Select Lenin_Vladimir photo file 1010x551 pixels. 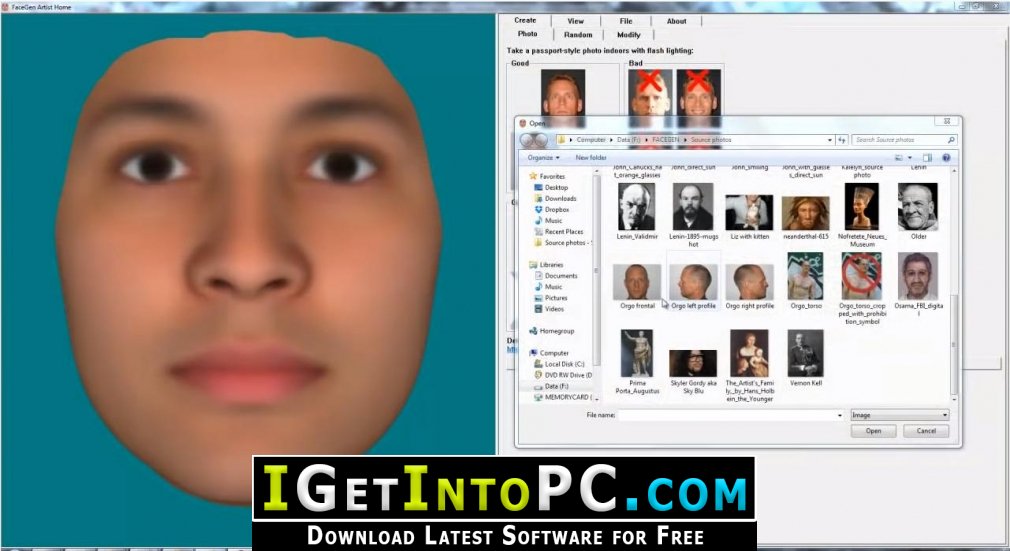[x=637, y=211]
